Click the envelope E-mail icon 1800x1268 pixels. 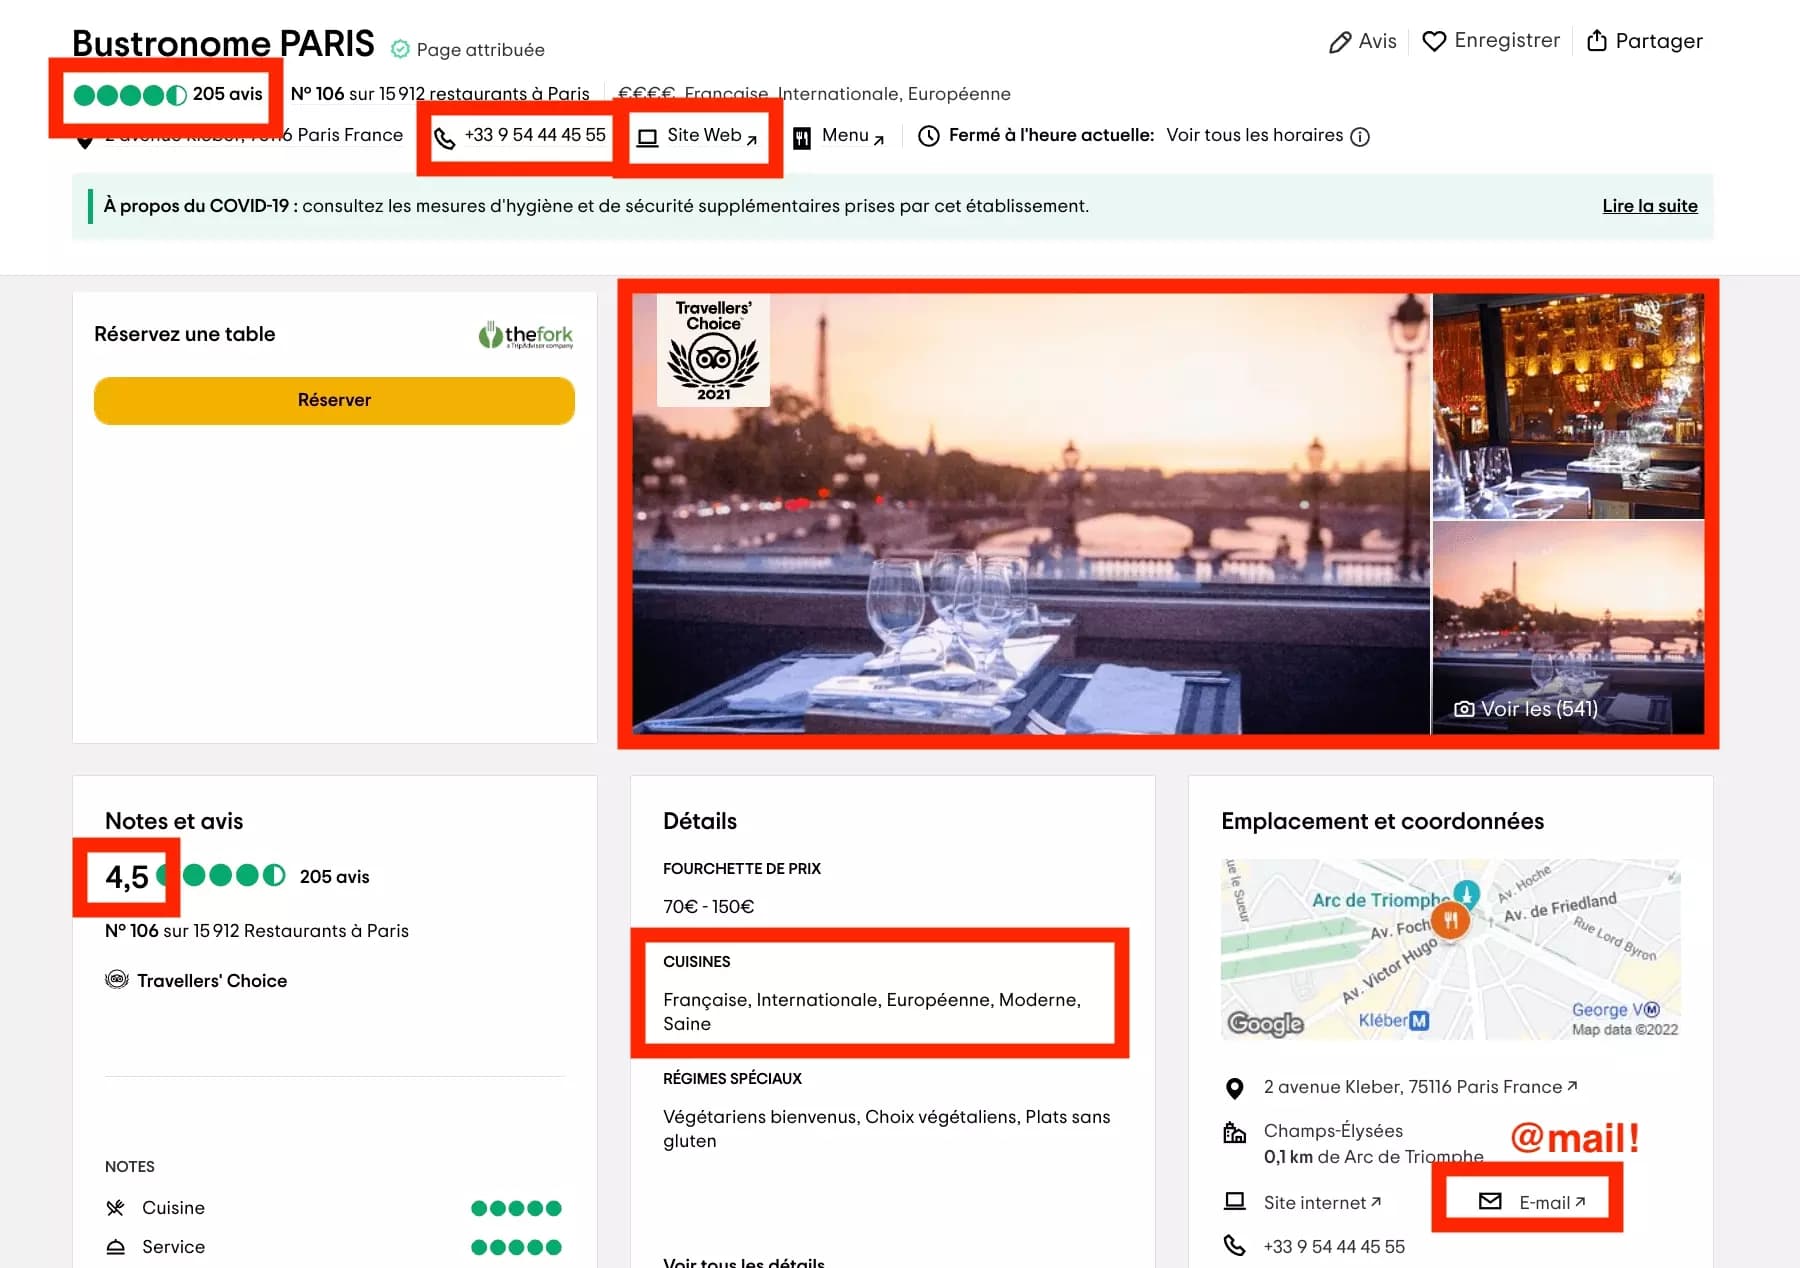pyautogui.click(x=1490, y=1201)
